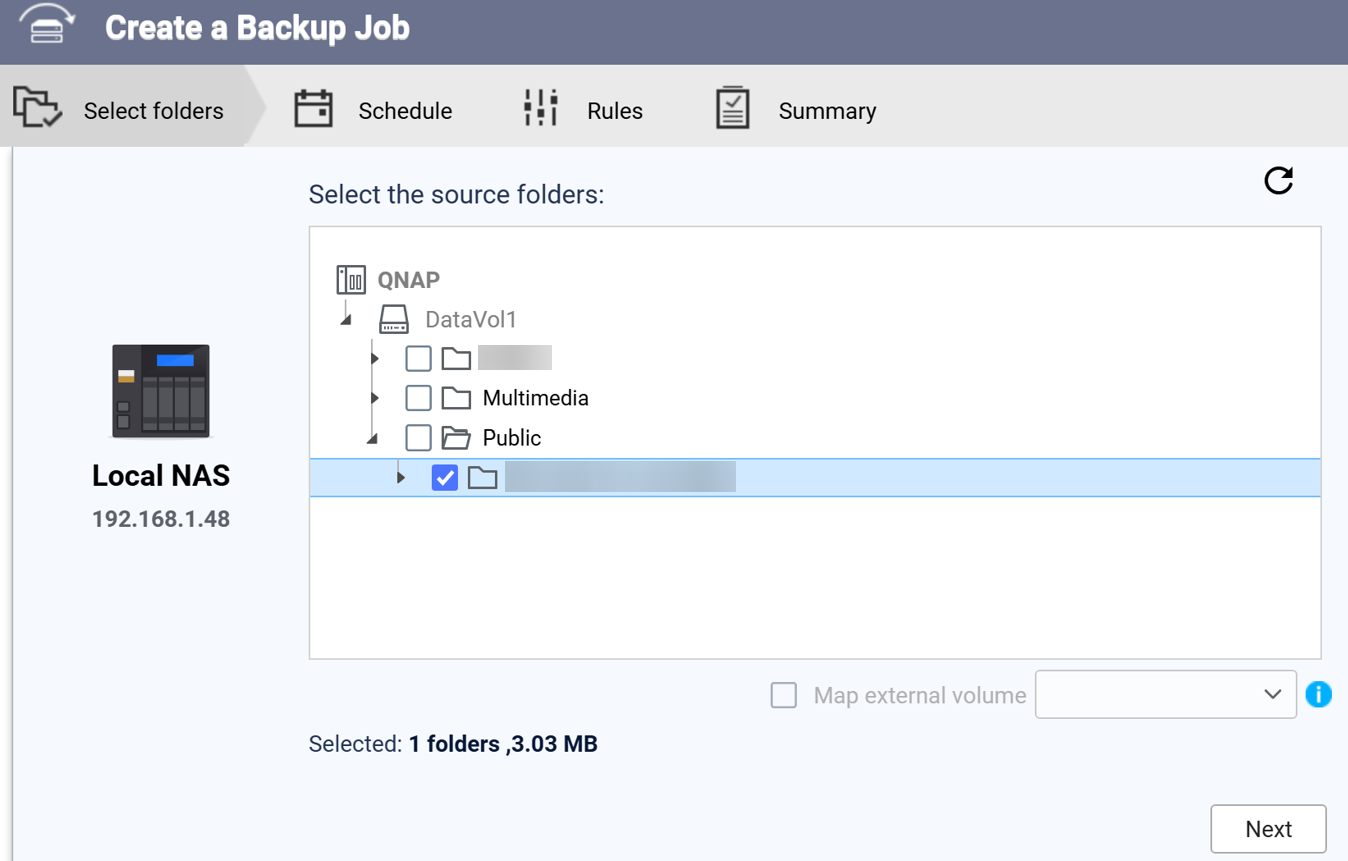The width and height of the screenshot is (1348, 861).
Task: Expand the Multimedia folder tree node
Action: (375, 398)
